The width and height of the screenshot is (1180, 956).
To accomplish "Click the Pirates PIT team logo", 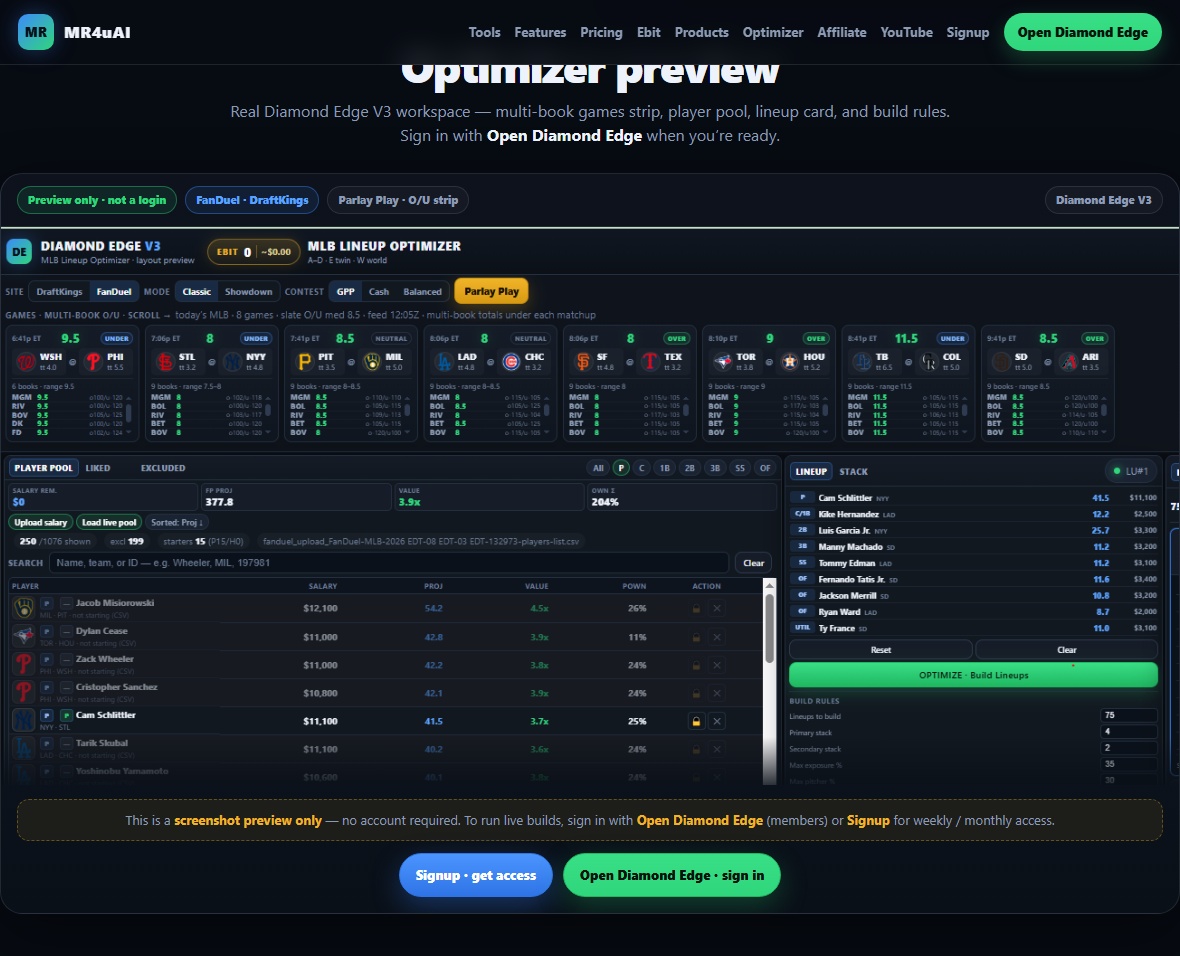I will 304,362.
